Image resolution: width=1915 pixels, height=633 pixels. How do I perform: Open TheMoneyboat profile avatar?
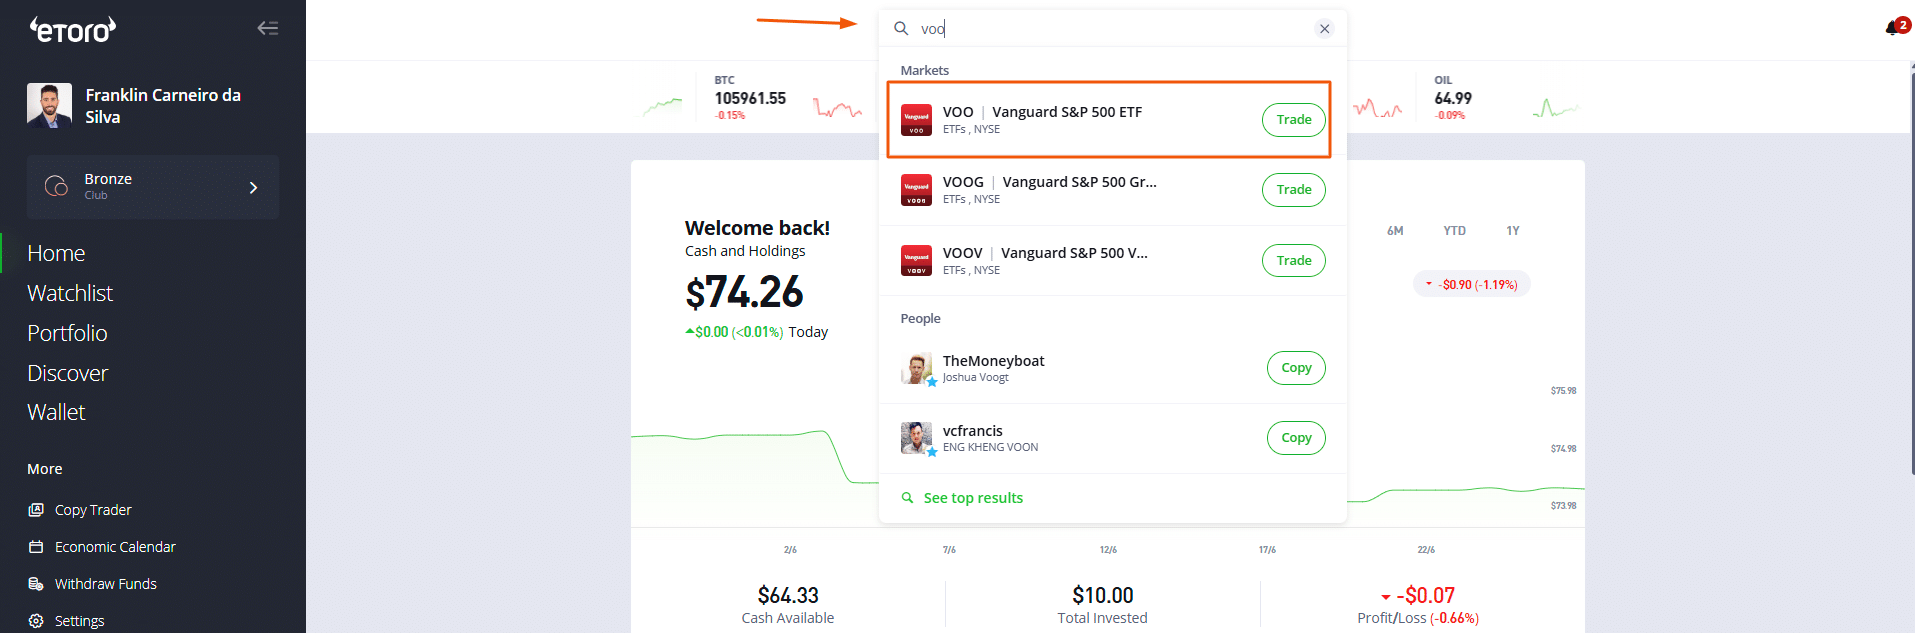click(916, 368)
